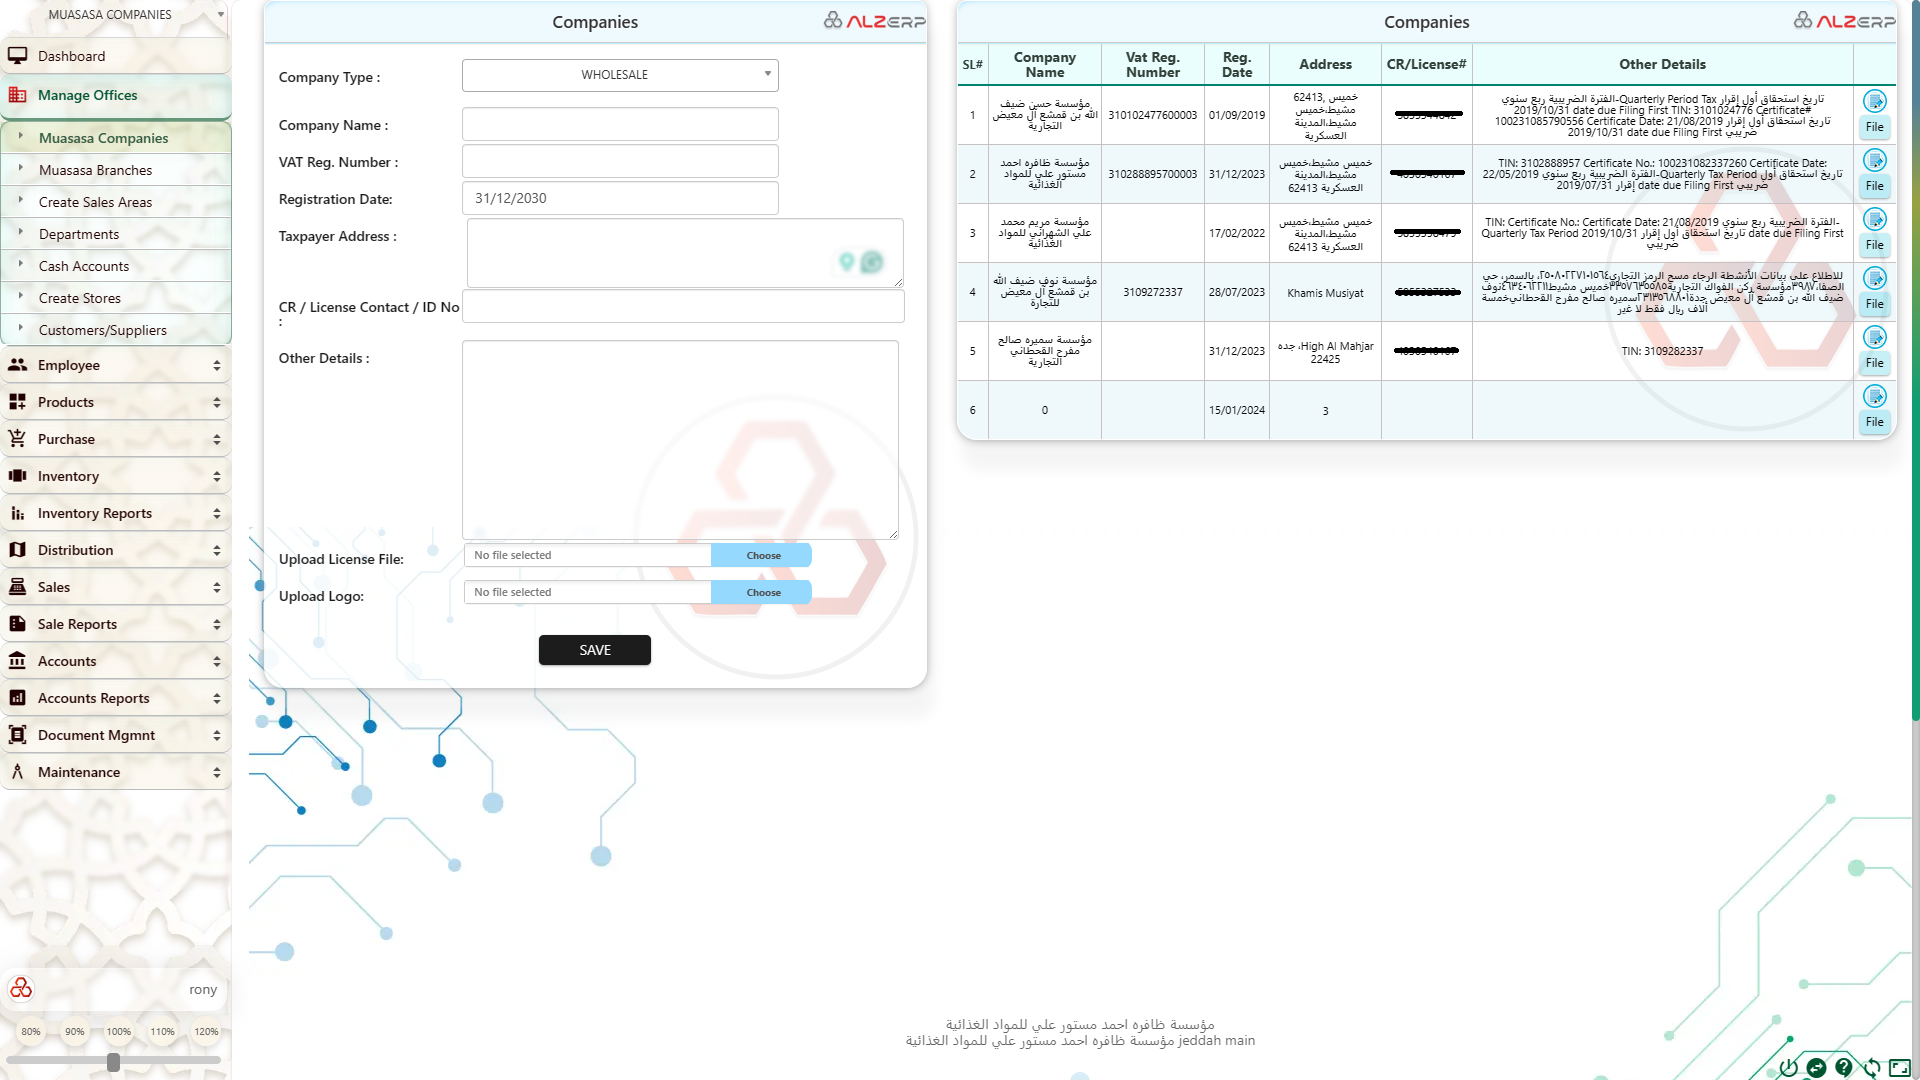Click the refresh icon at bottom right
Viewport: 1920px width, 1080px height.
[1868, 1066]
